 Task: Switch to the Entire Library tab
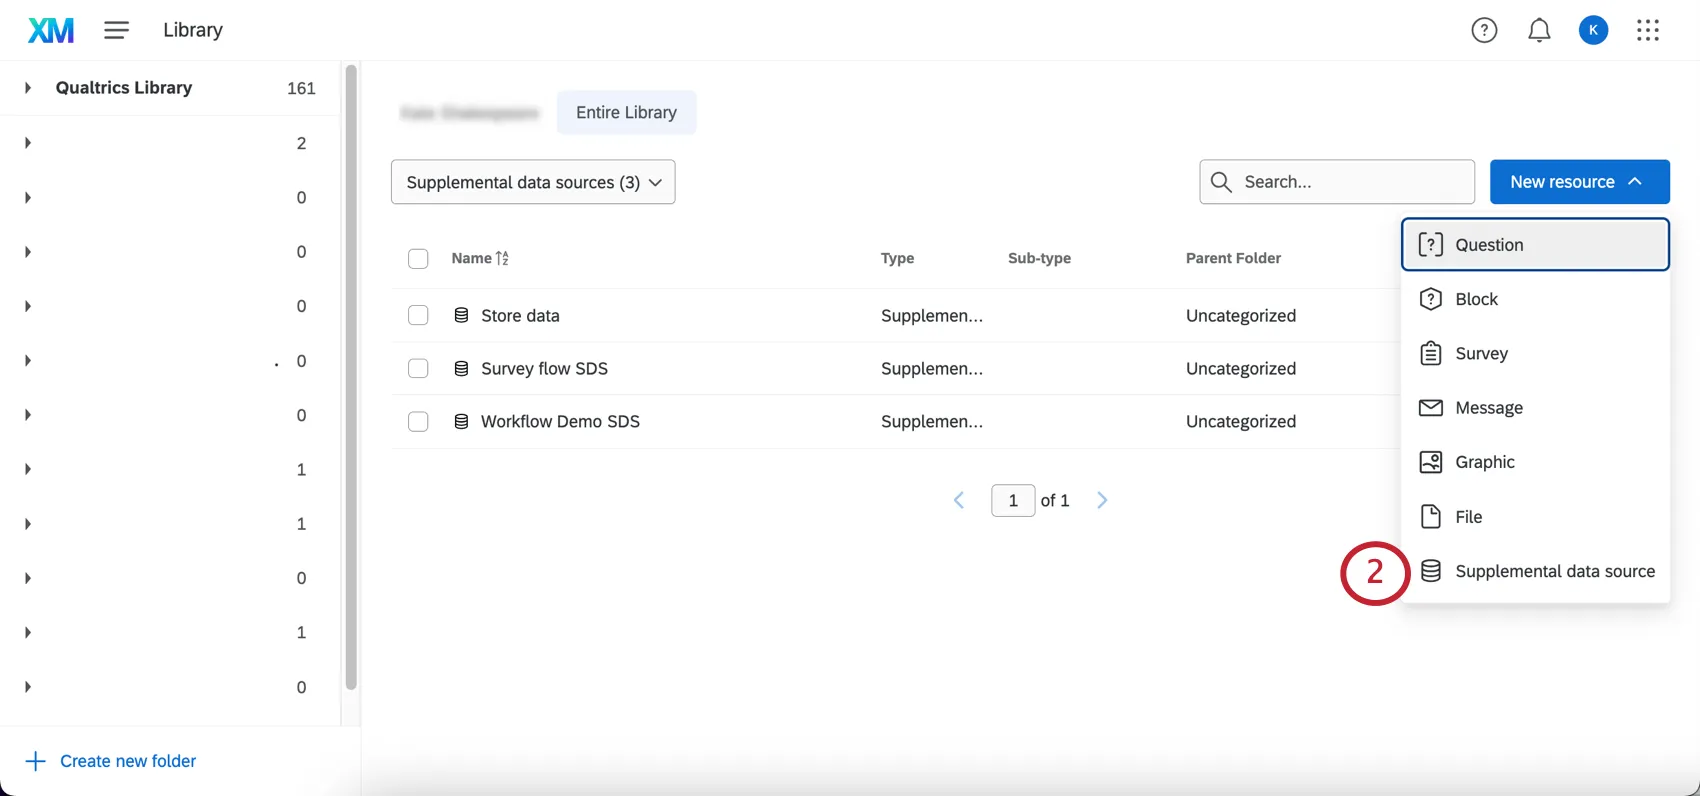click(x=626, y=113)
